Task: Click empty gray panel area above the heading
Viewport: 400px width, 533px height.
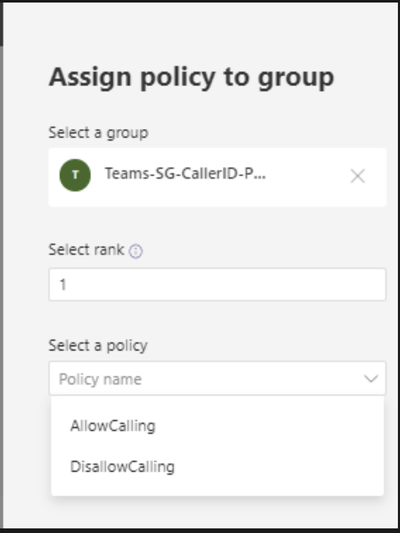Action: click(x=201, y=31)
